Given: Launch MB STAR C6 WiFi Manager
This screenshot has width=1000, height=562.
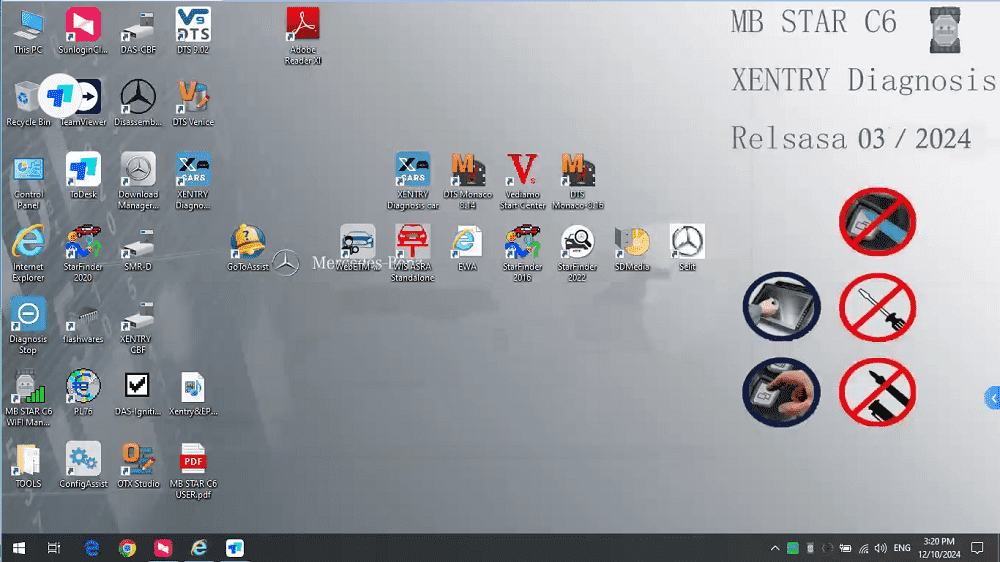Looking at the screenshot, I should coord(28,399).
